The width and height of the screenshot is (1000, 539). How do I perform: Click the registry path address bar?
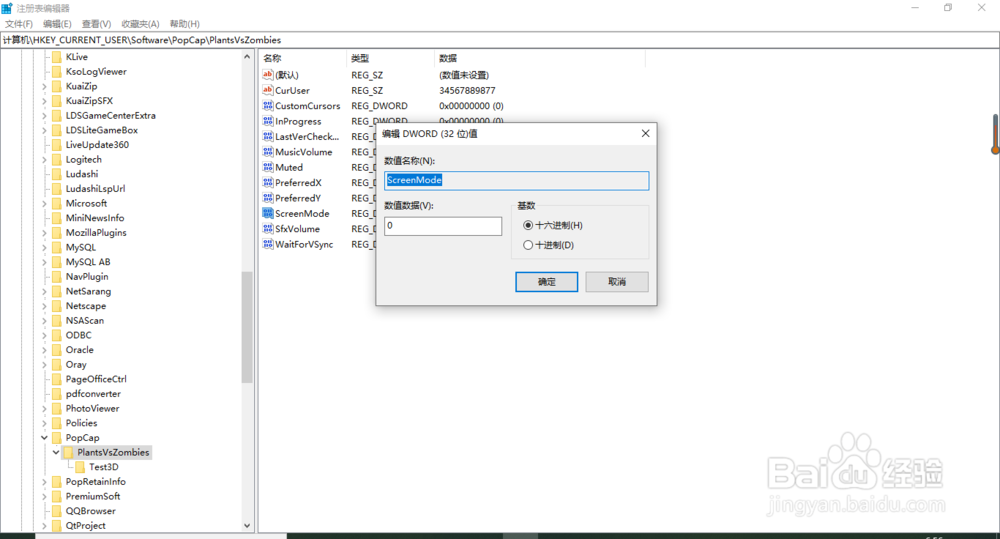point(500,40)
